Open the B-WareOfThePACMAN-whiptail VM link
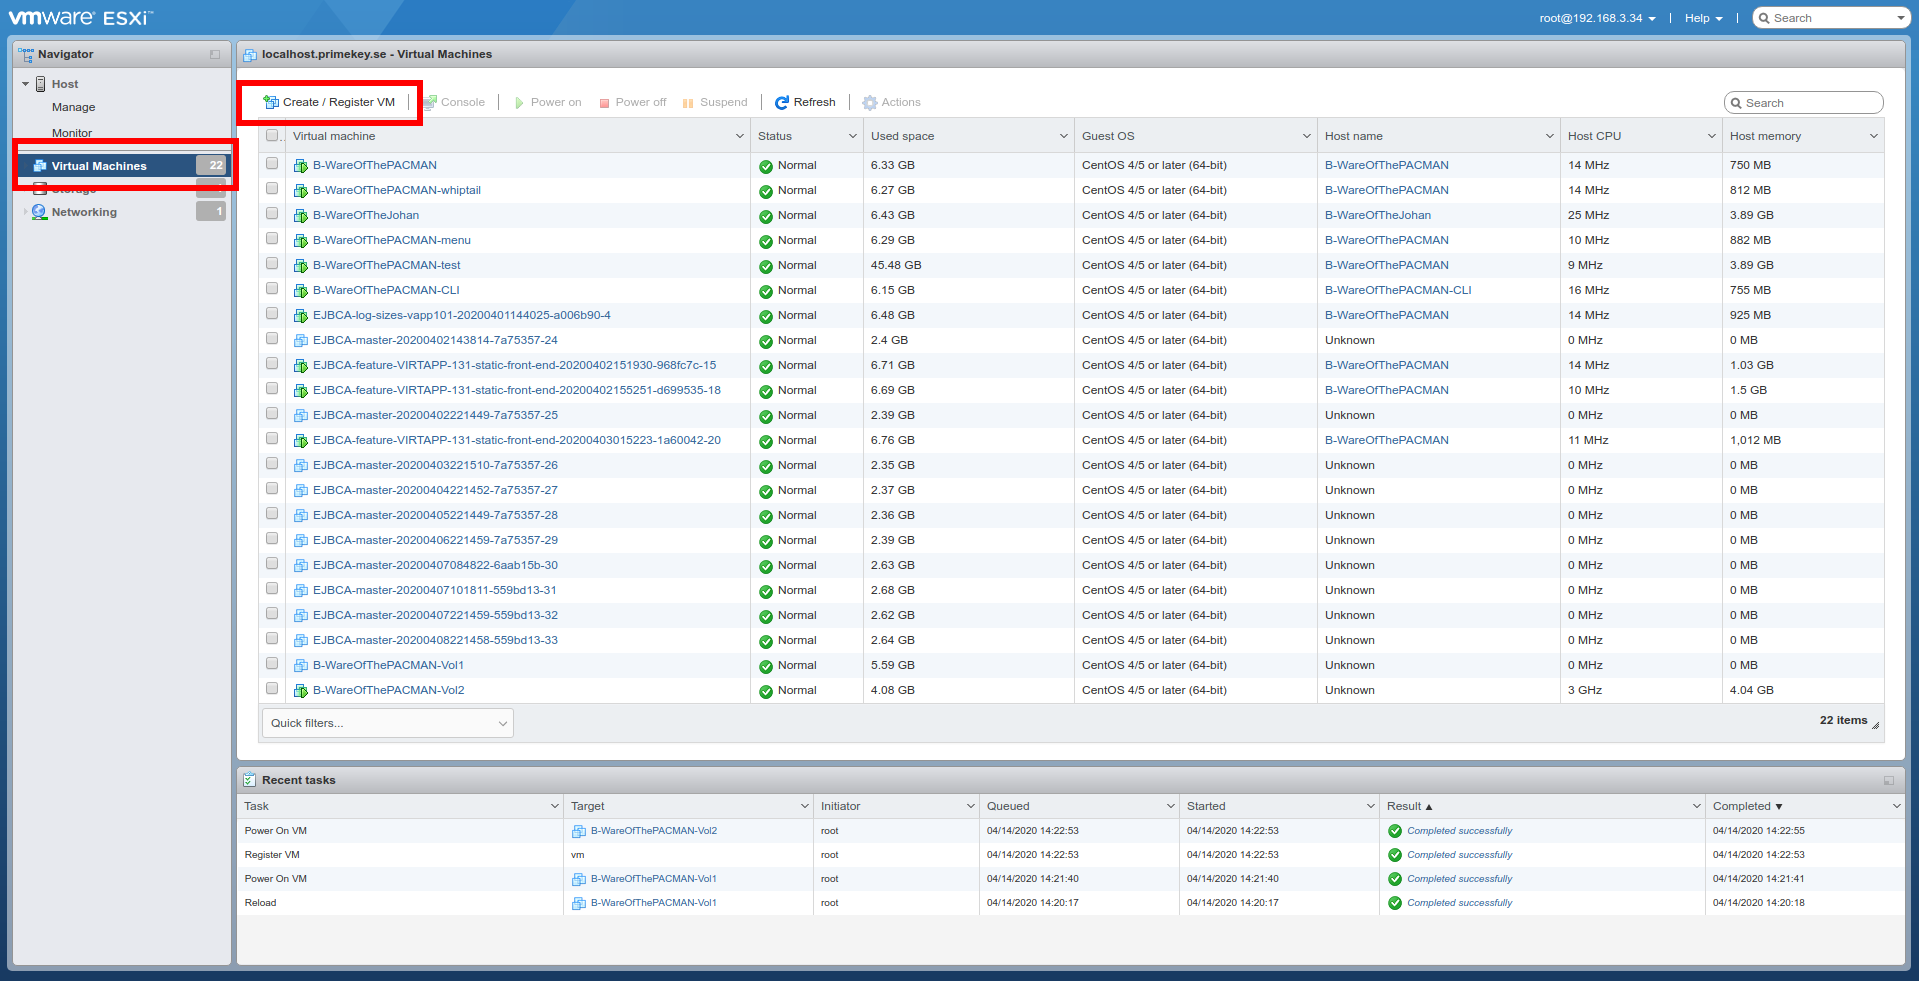 pos(396,190)
